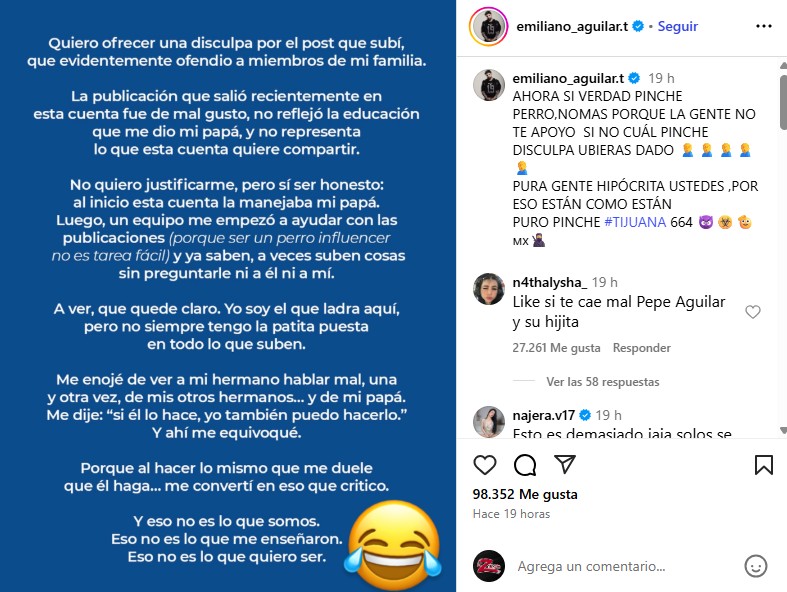The width and height of the screenshot is (787, 592).
Task: Save post with bookmark icon
Action: point(763,464)
